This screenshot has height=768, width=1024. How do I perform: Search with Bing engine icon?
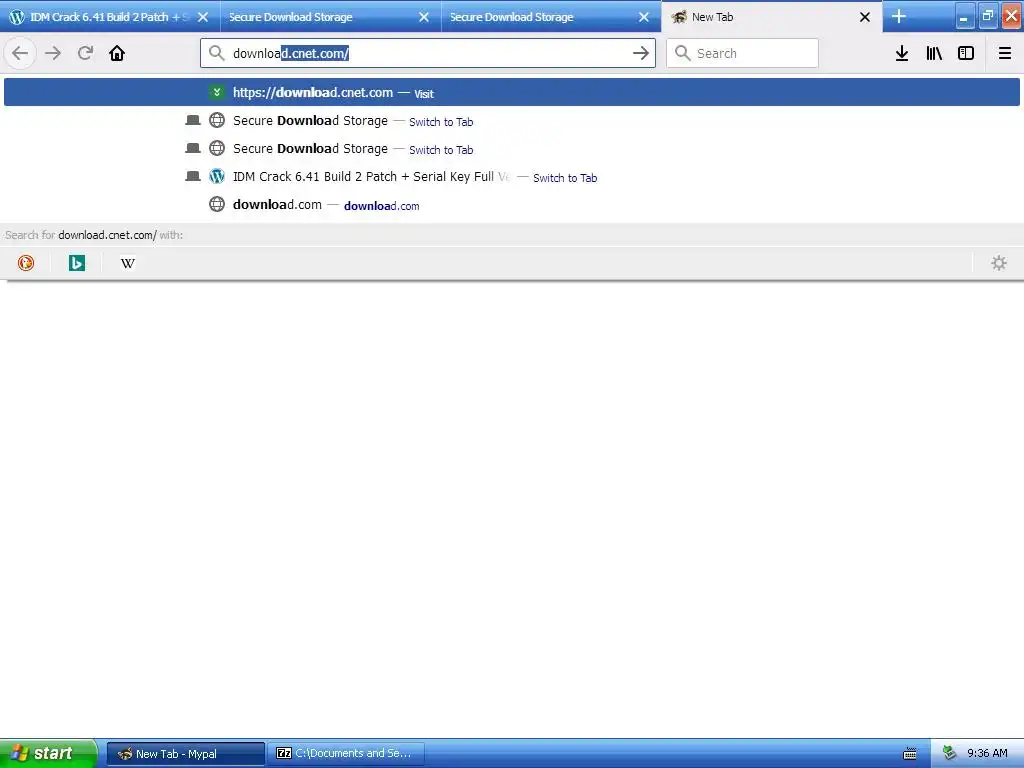[77, 263]
